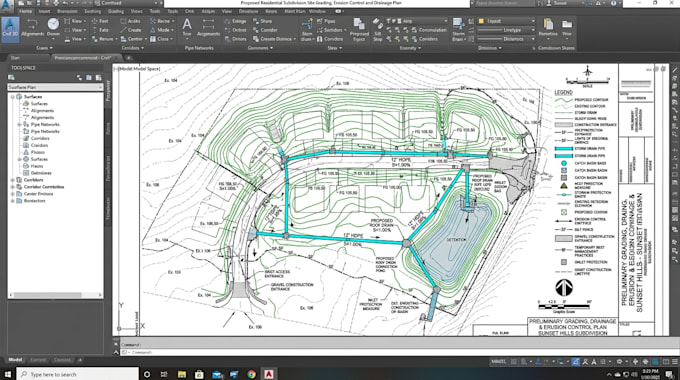
Task: Click the clock-shaped icon in the ribbon
Action: pyautogui.click(x=53, y=27)
